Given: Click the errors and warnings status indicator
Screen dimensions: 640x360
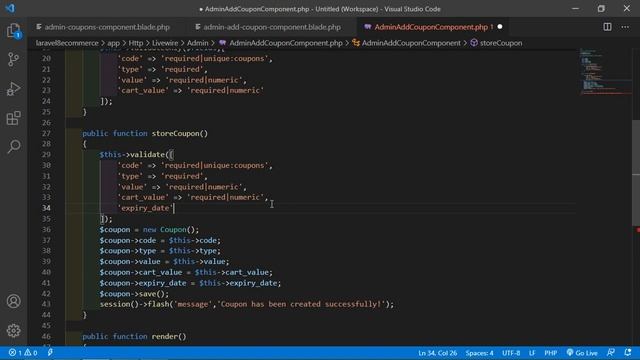Looking at the screenshot, I should point(23,353).
